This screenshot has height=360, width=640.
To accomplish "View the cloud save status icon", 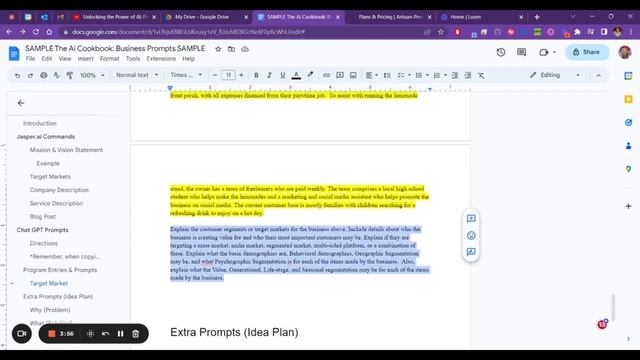I will click(245, 49).
